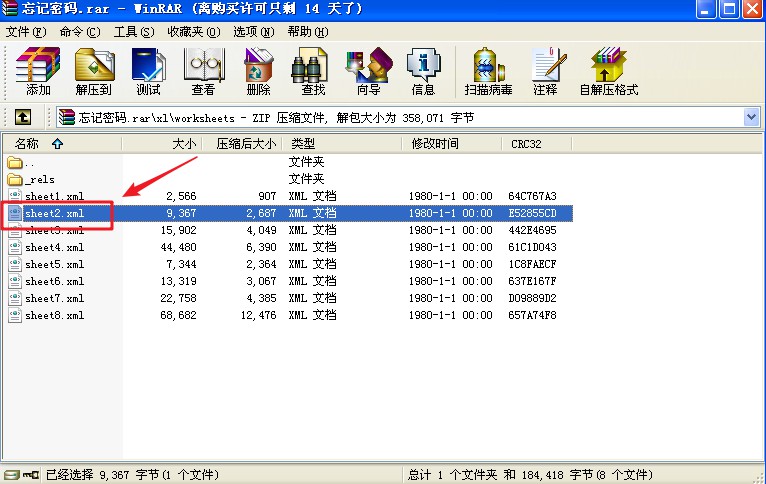Image resolution: width=766 pixels, height=484 pixels.
Task: Click the Info (信息) toolbar icon
Action: click(x=423, y=70)
